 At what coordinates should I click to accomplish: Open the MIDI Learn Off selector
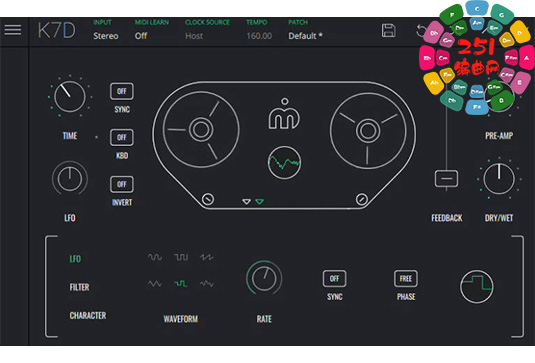(141, 36)
